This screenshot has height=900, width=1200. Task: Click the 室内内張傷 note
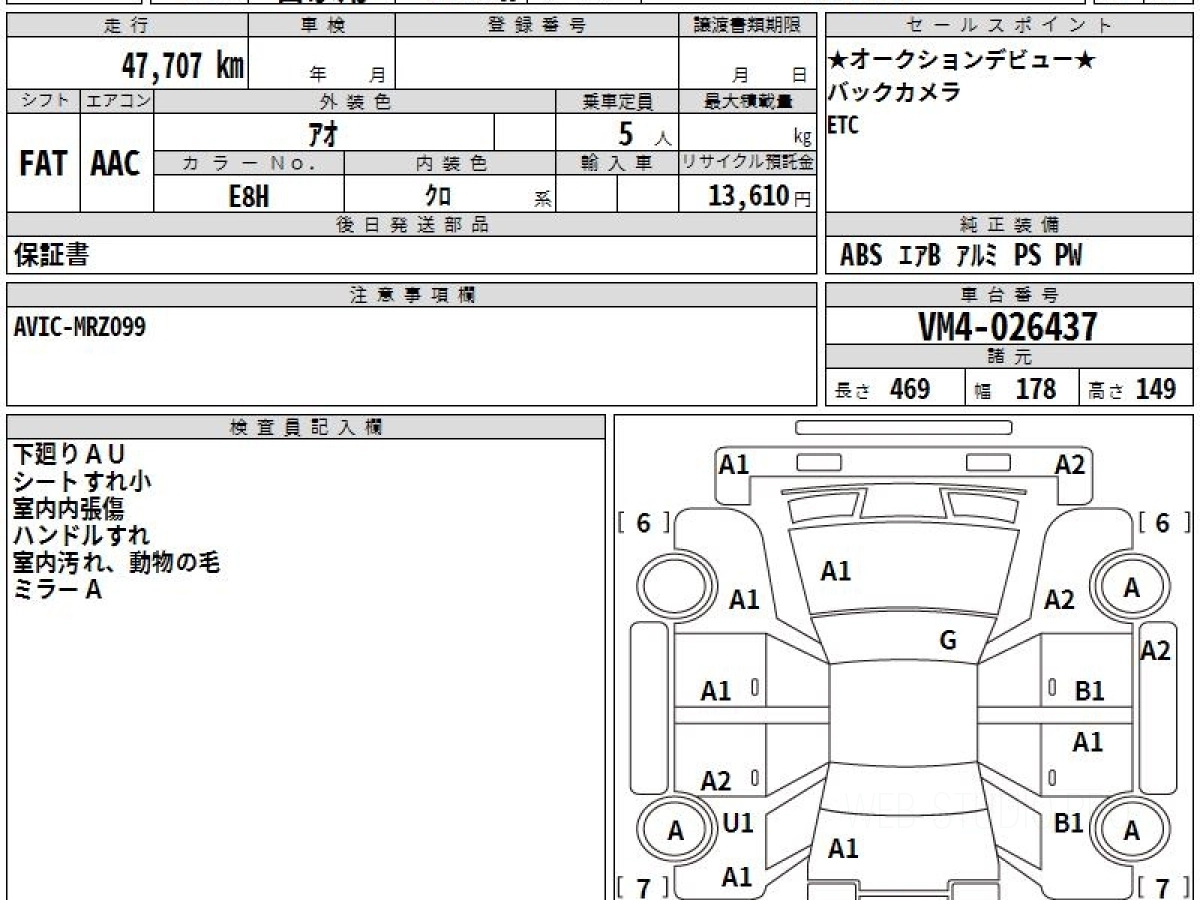pos(68,508)
